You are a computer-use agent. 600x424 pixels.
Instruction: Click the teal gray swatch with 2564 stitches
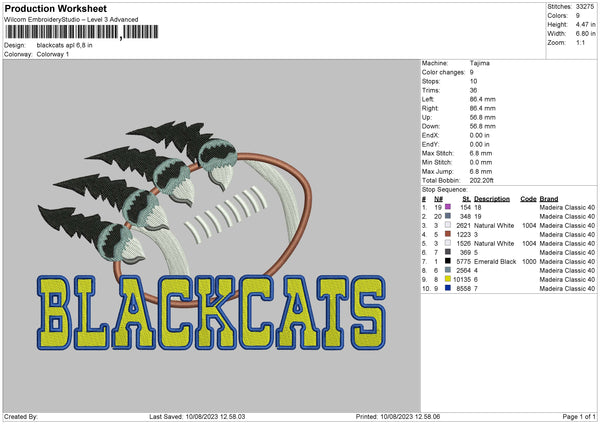[x=448, y=270]
